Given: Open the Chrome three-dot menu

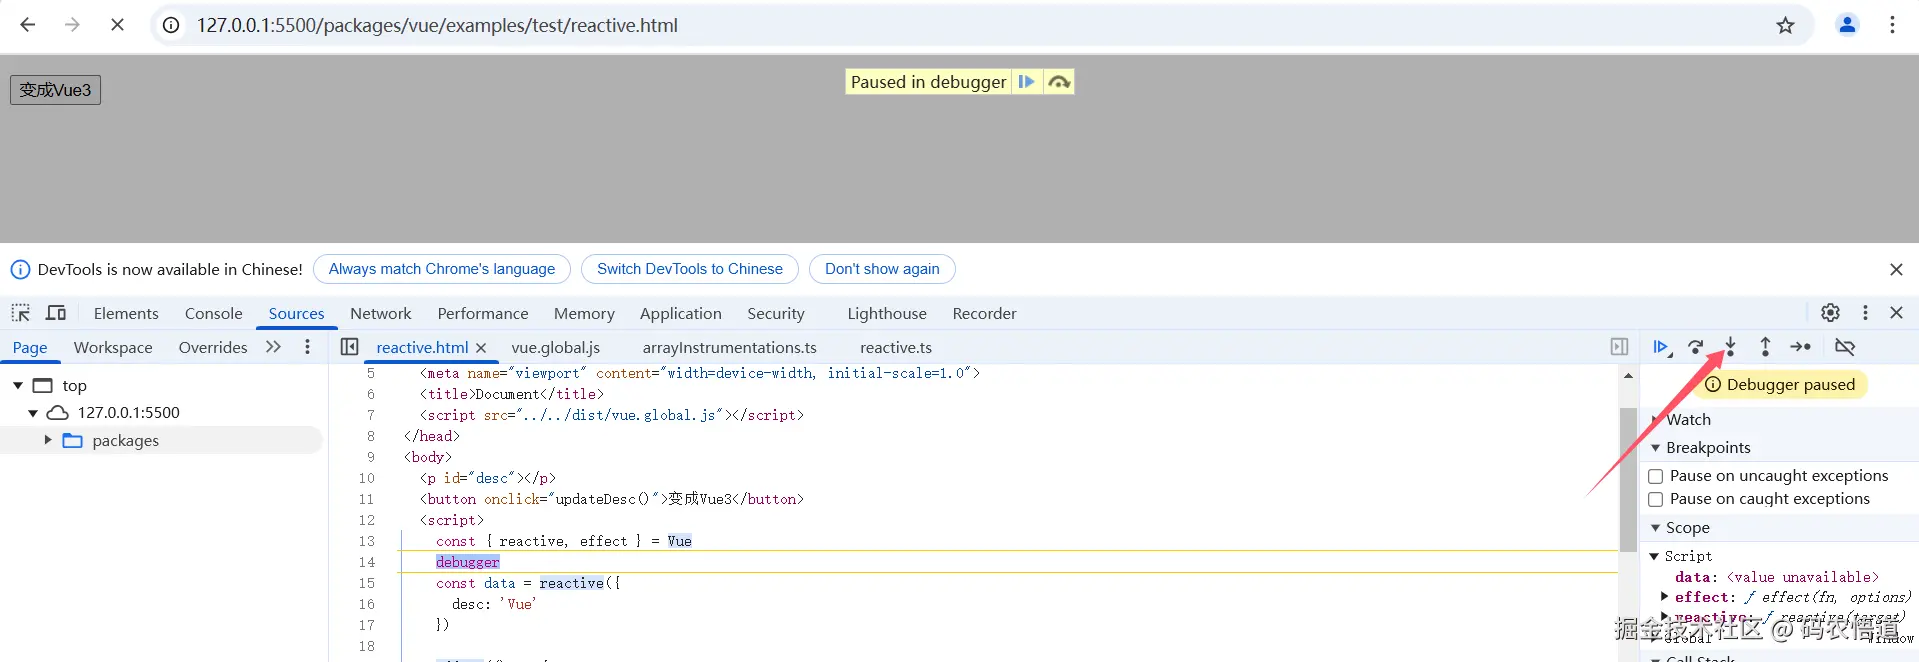Looking at the screenshot, I should tap(1892, 25).
